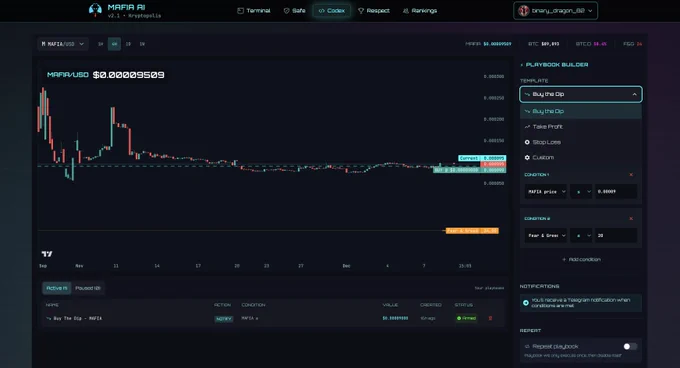Select the Telegram notification radio option
Image resolution: width=680 pixels, height=368 pixels.
click(x=526, y=303)
